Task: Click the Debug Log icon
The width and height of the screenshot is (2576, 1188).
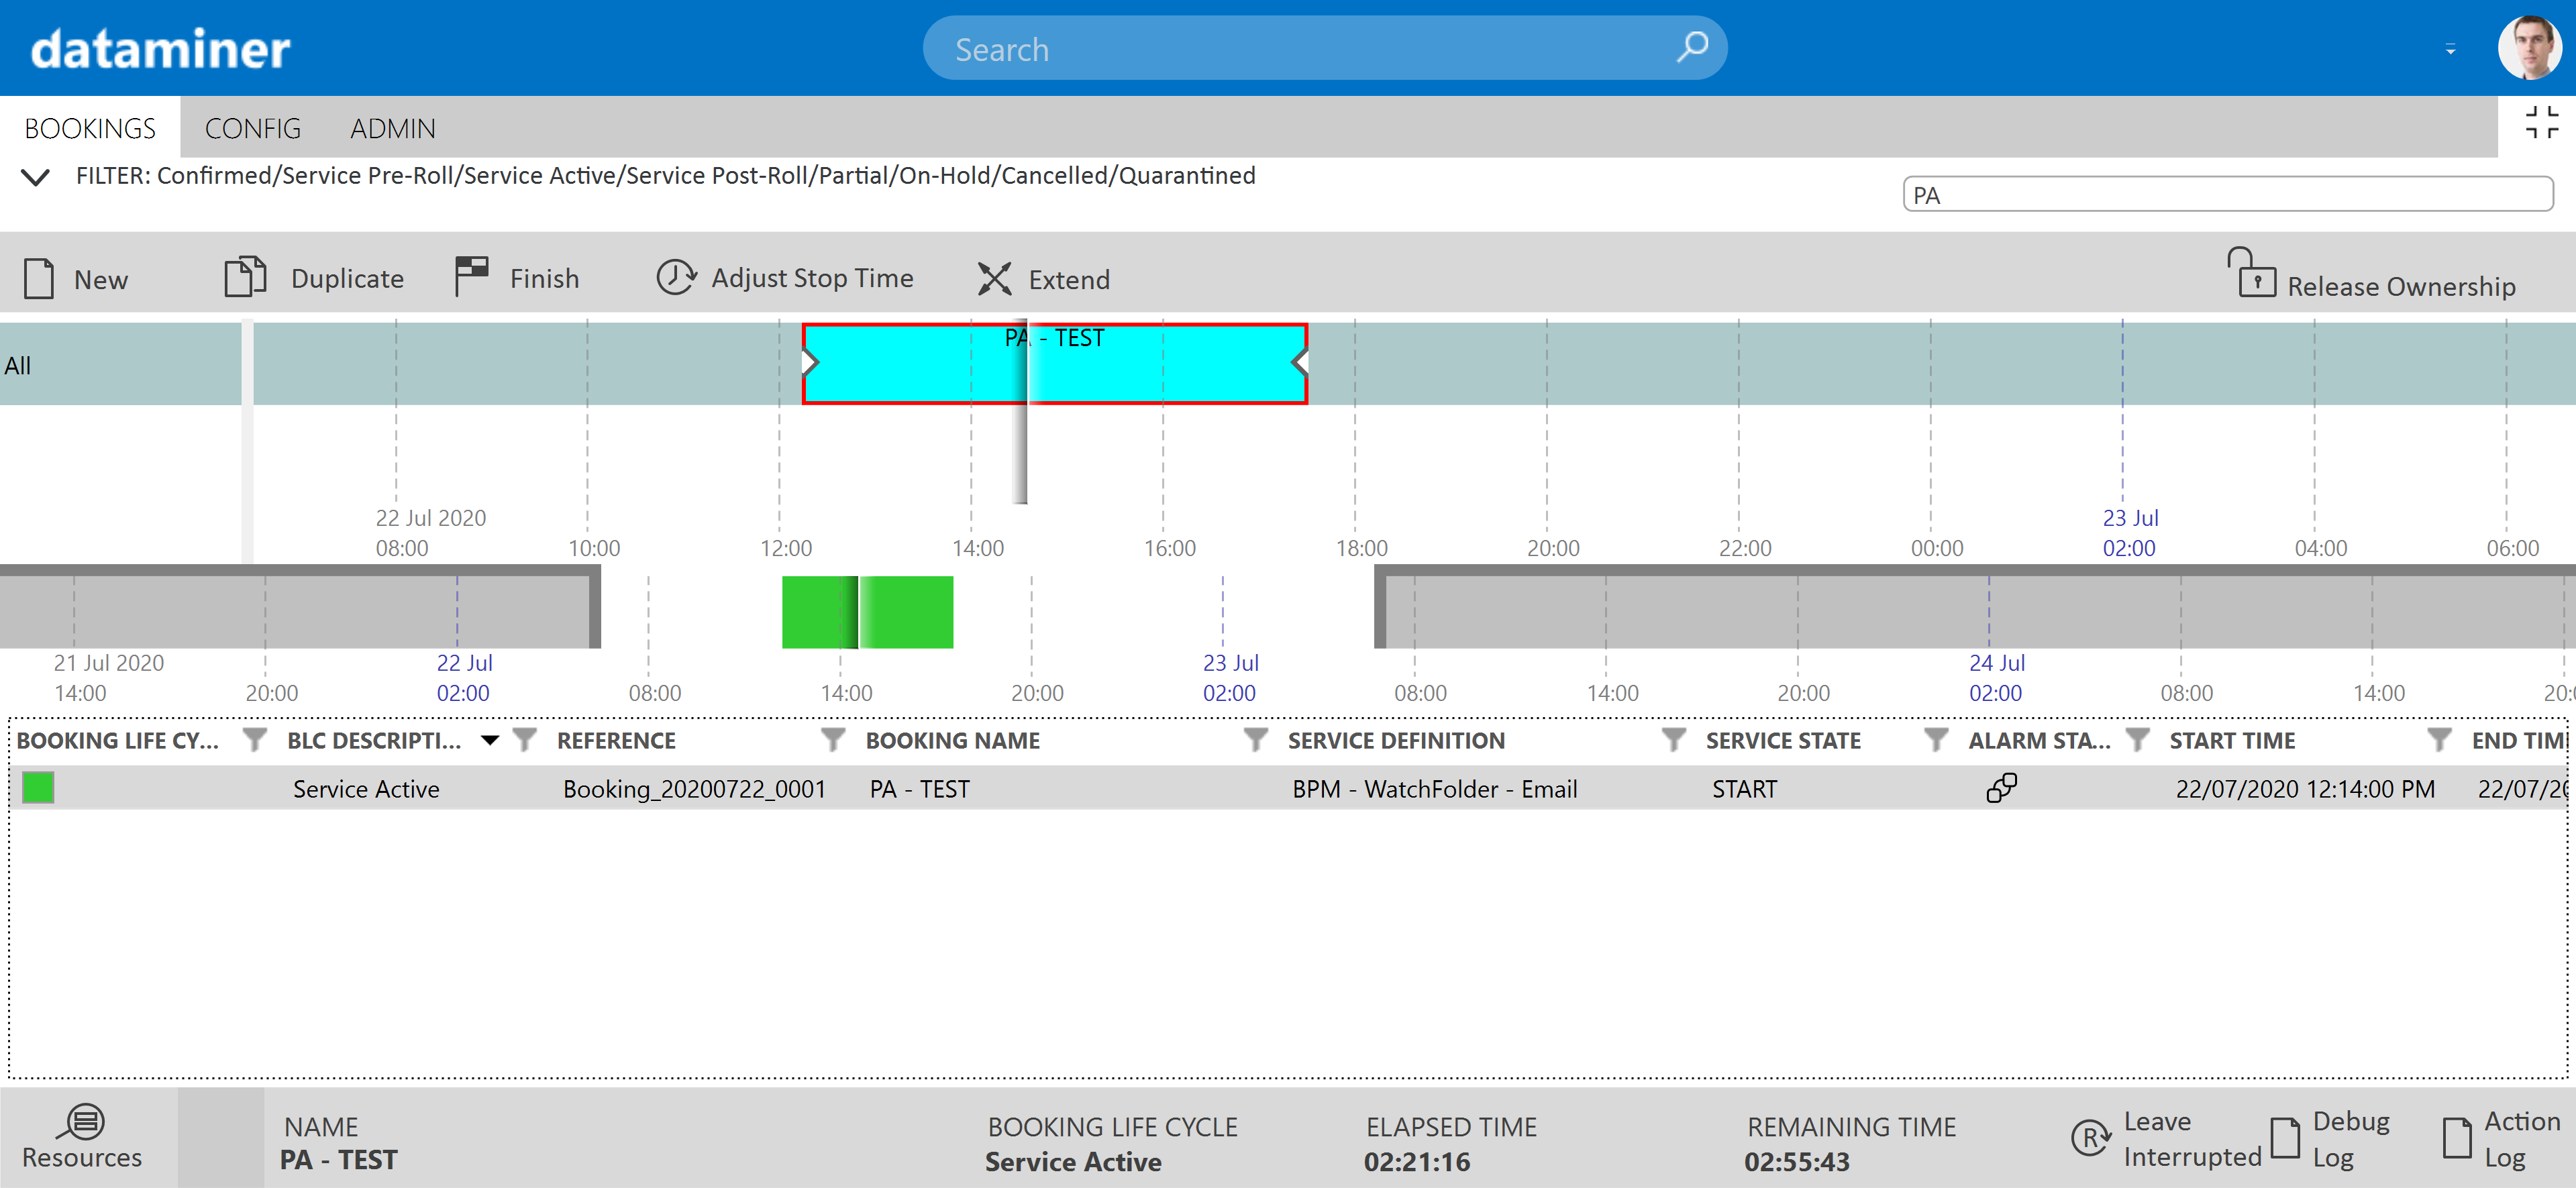Action: tap(2286, 1137)
